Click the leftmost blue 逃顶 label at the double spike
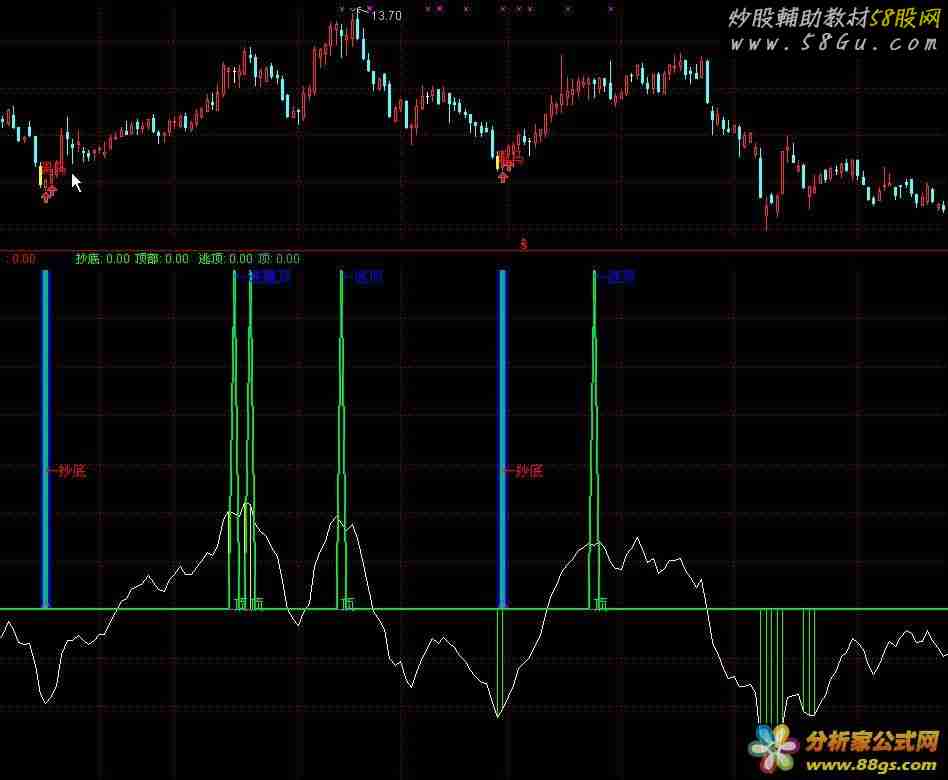 pyautogui.click(x=270, y=275)
